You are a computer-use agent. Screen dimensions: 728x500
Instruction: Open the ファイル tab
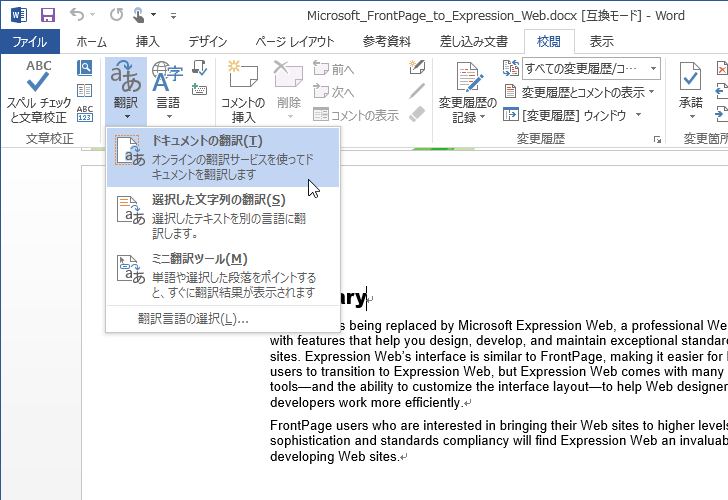pos(30,42)
